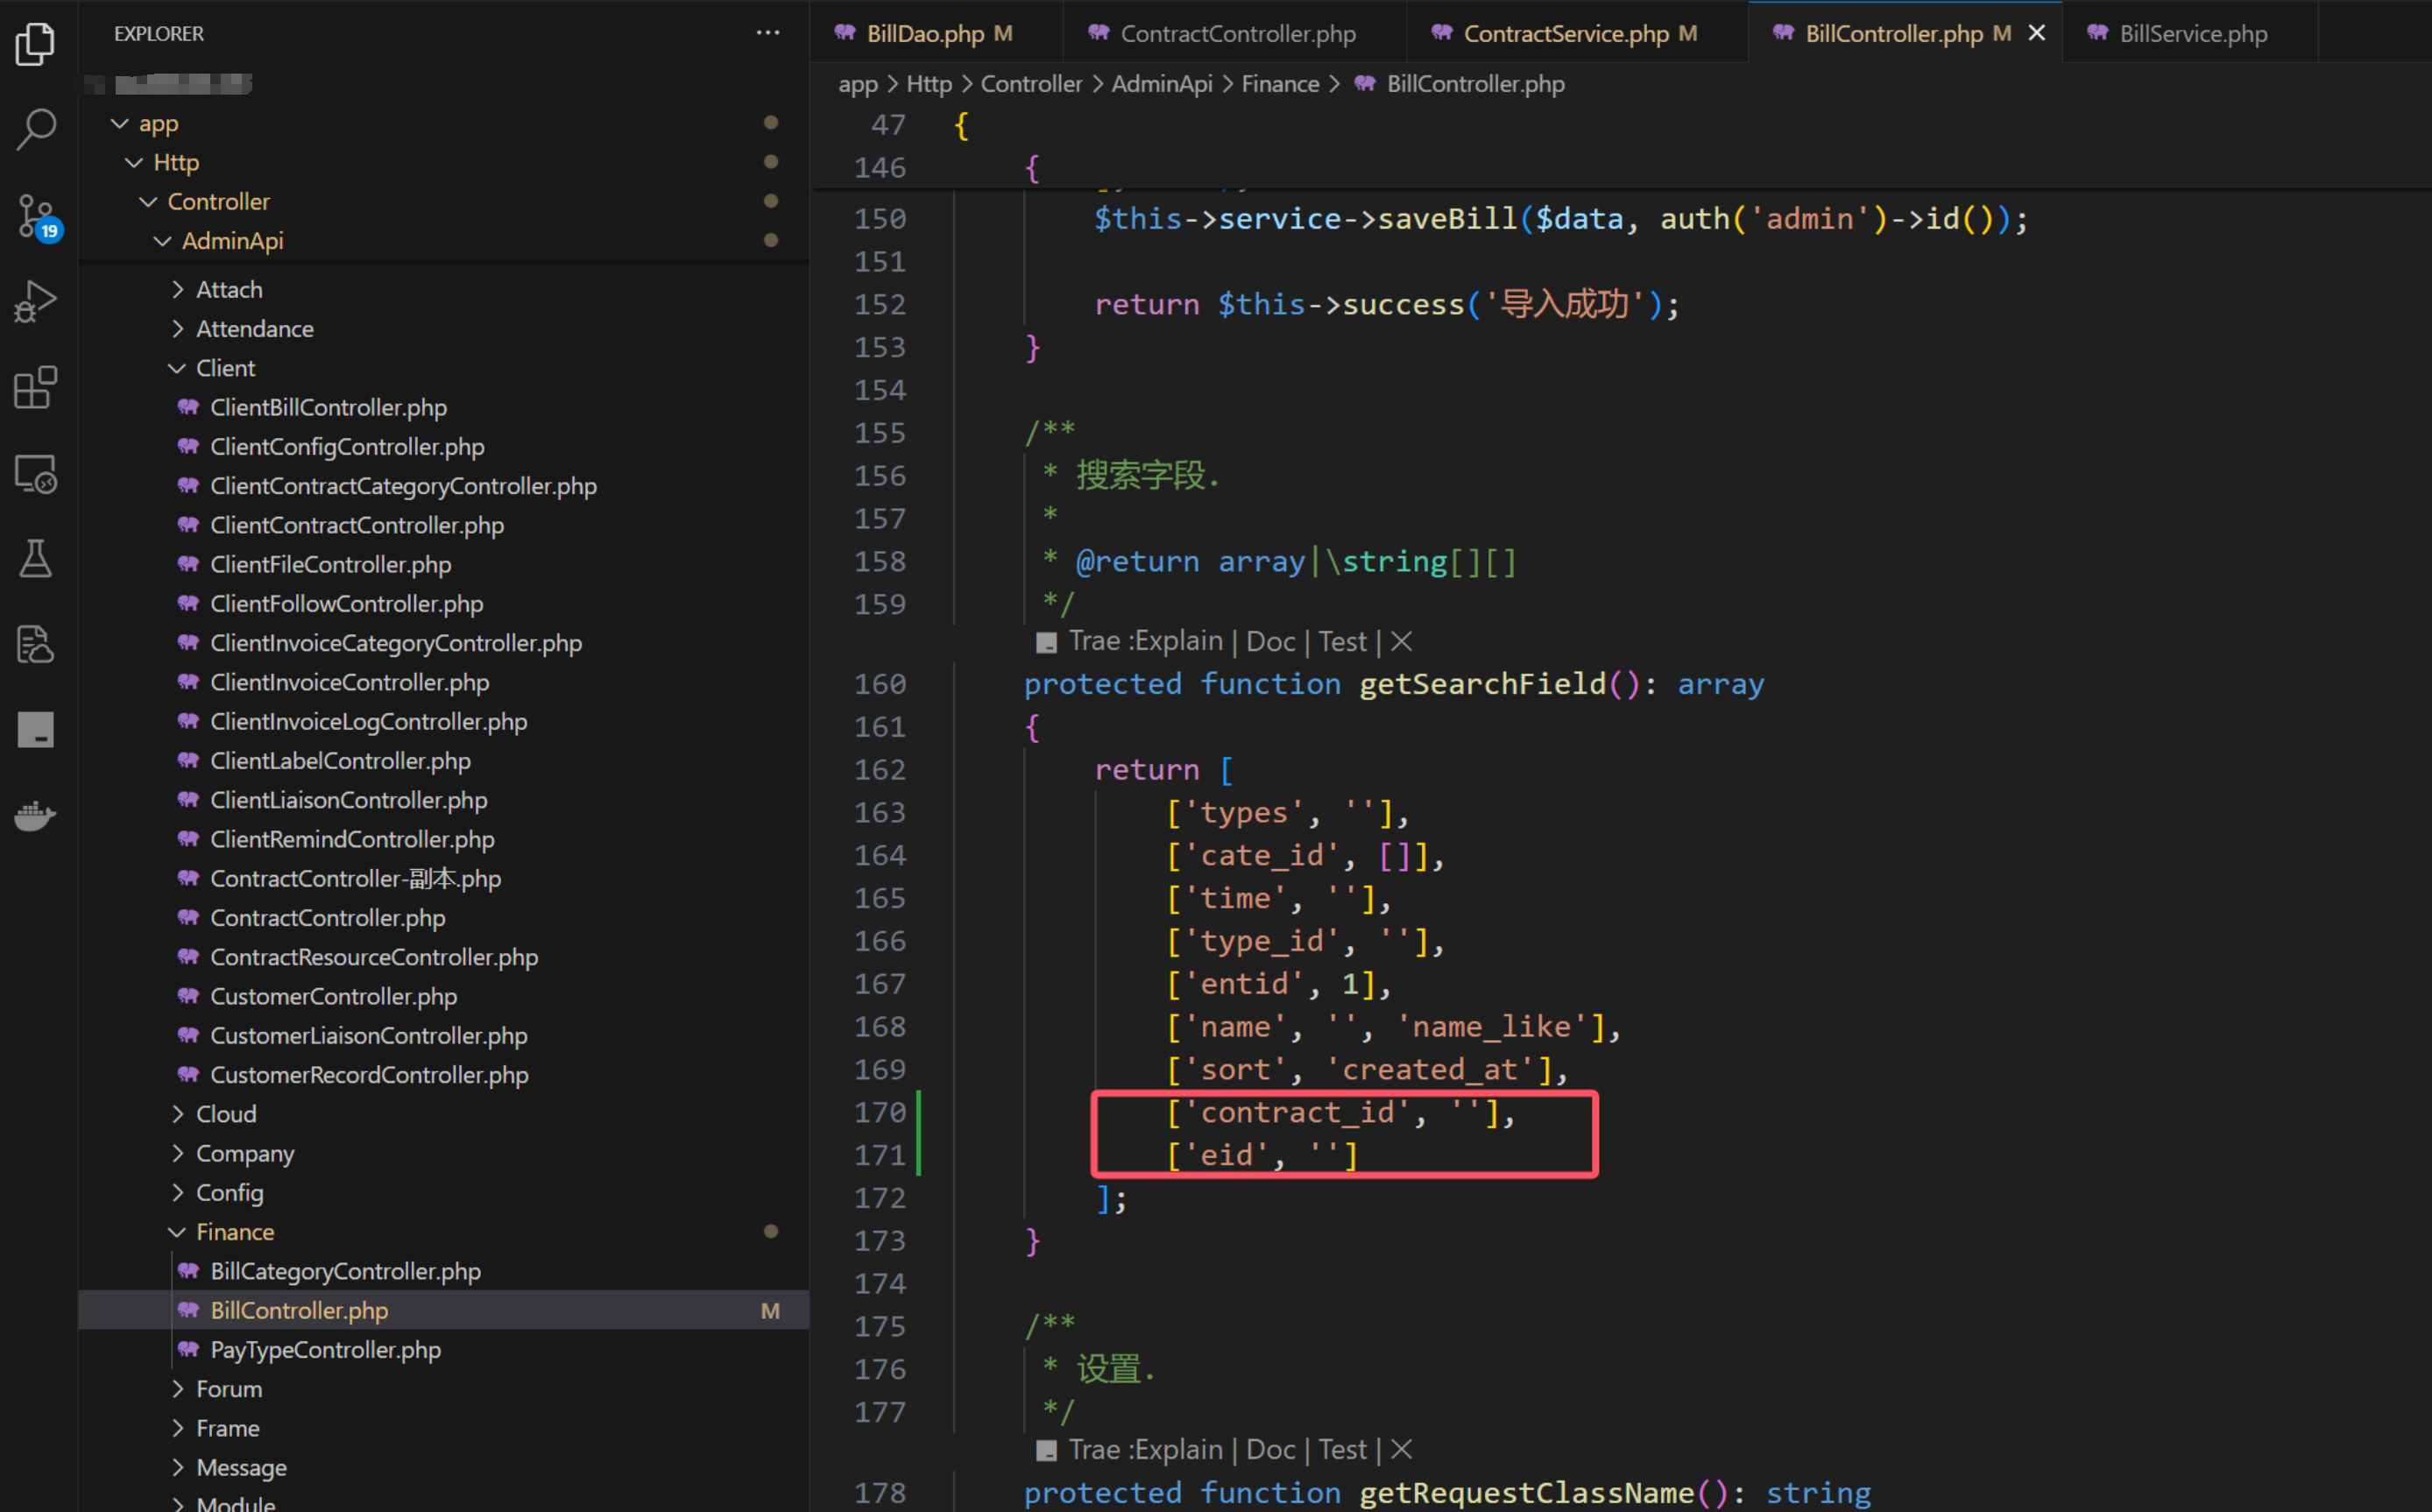
Task: Collapse the Client folder
Action: [177, 368]
